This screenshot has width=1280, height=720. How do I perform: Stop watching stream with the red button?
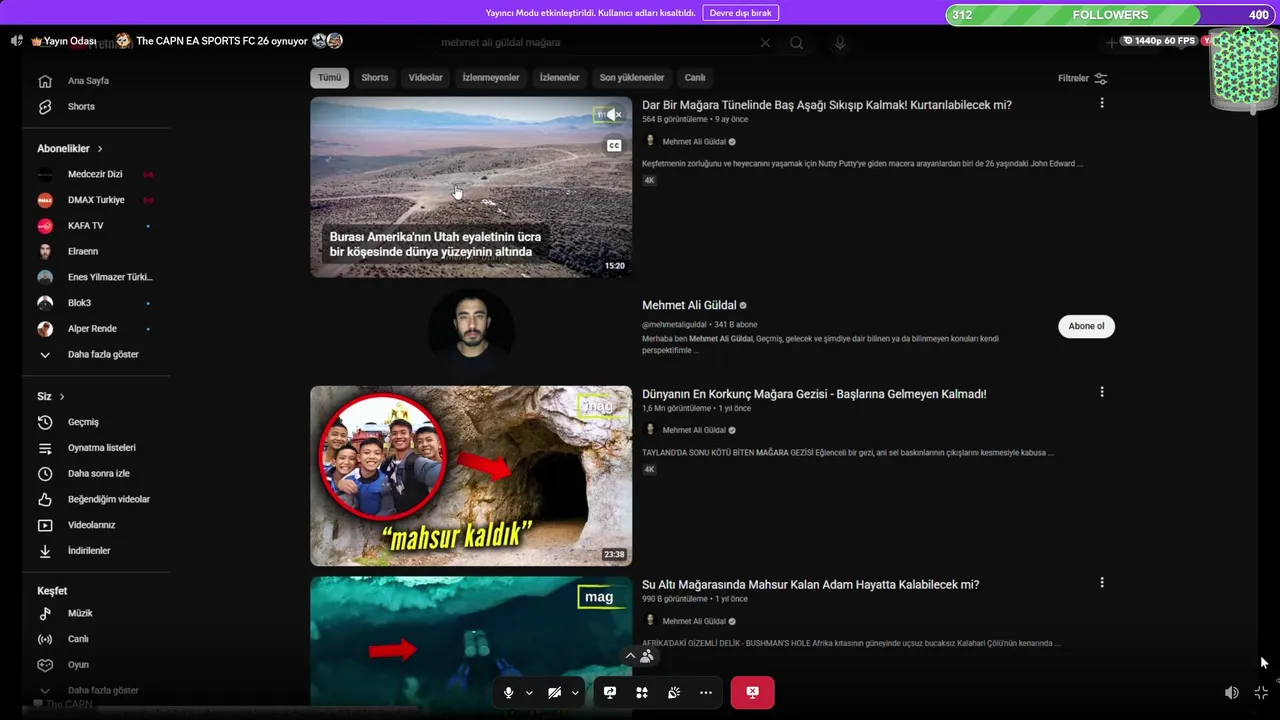tap(753, 692)
